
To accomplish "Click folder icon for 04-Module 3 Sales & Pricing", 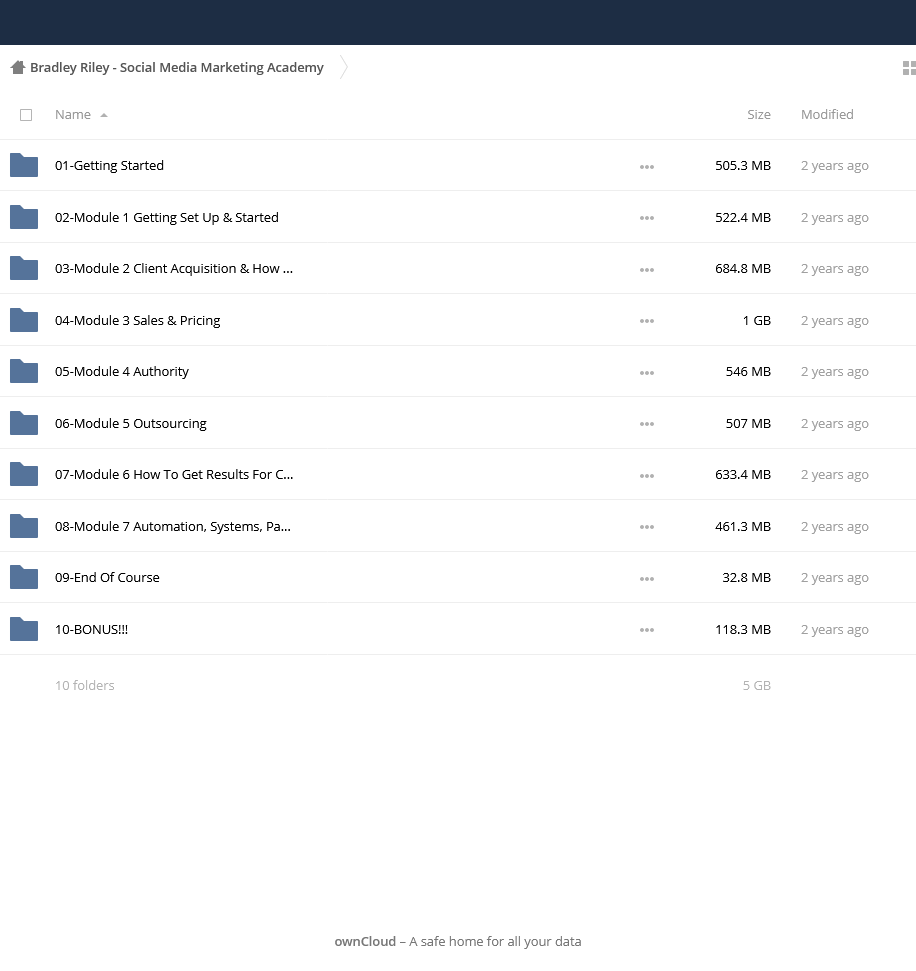I will 24,320.
